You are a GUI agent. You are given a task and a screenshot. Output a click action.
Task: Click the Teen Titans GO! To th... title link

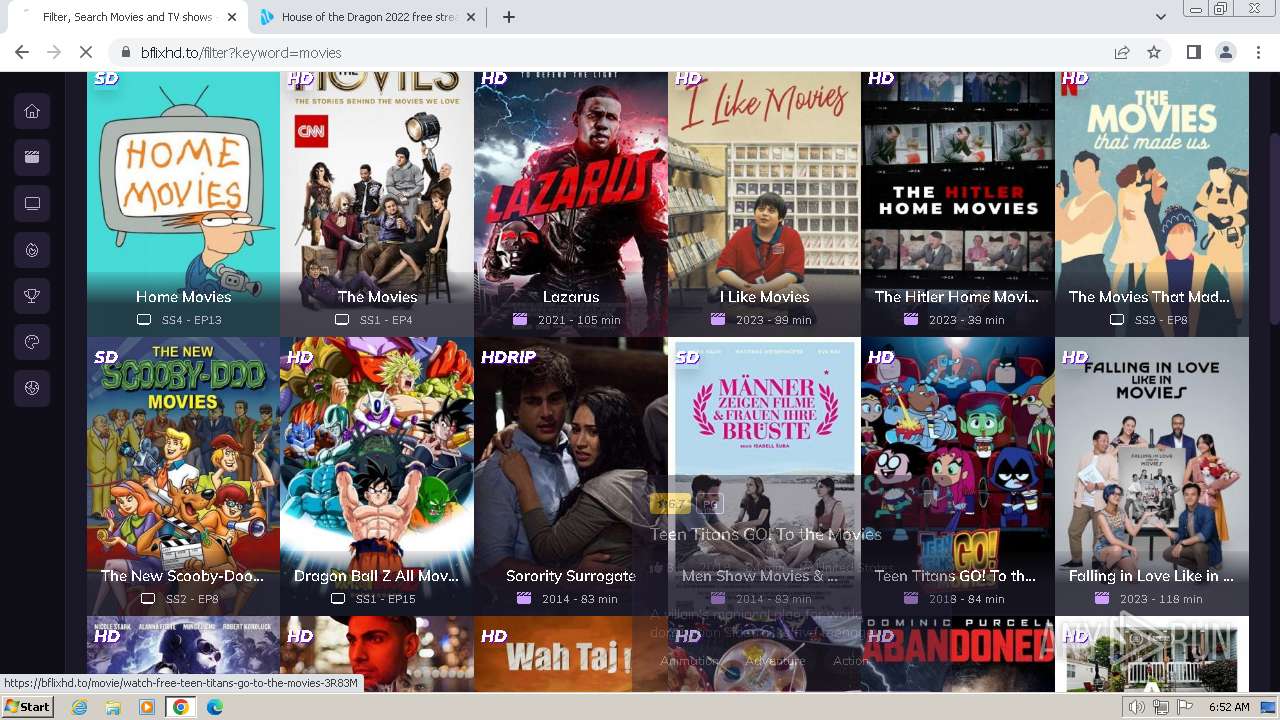pyautogui.click(x=955, y=576)
